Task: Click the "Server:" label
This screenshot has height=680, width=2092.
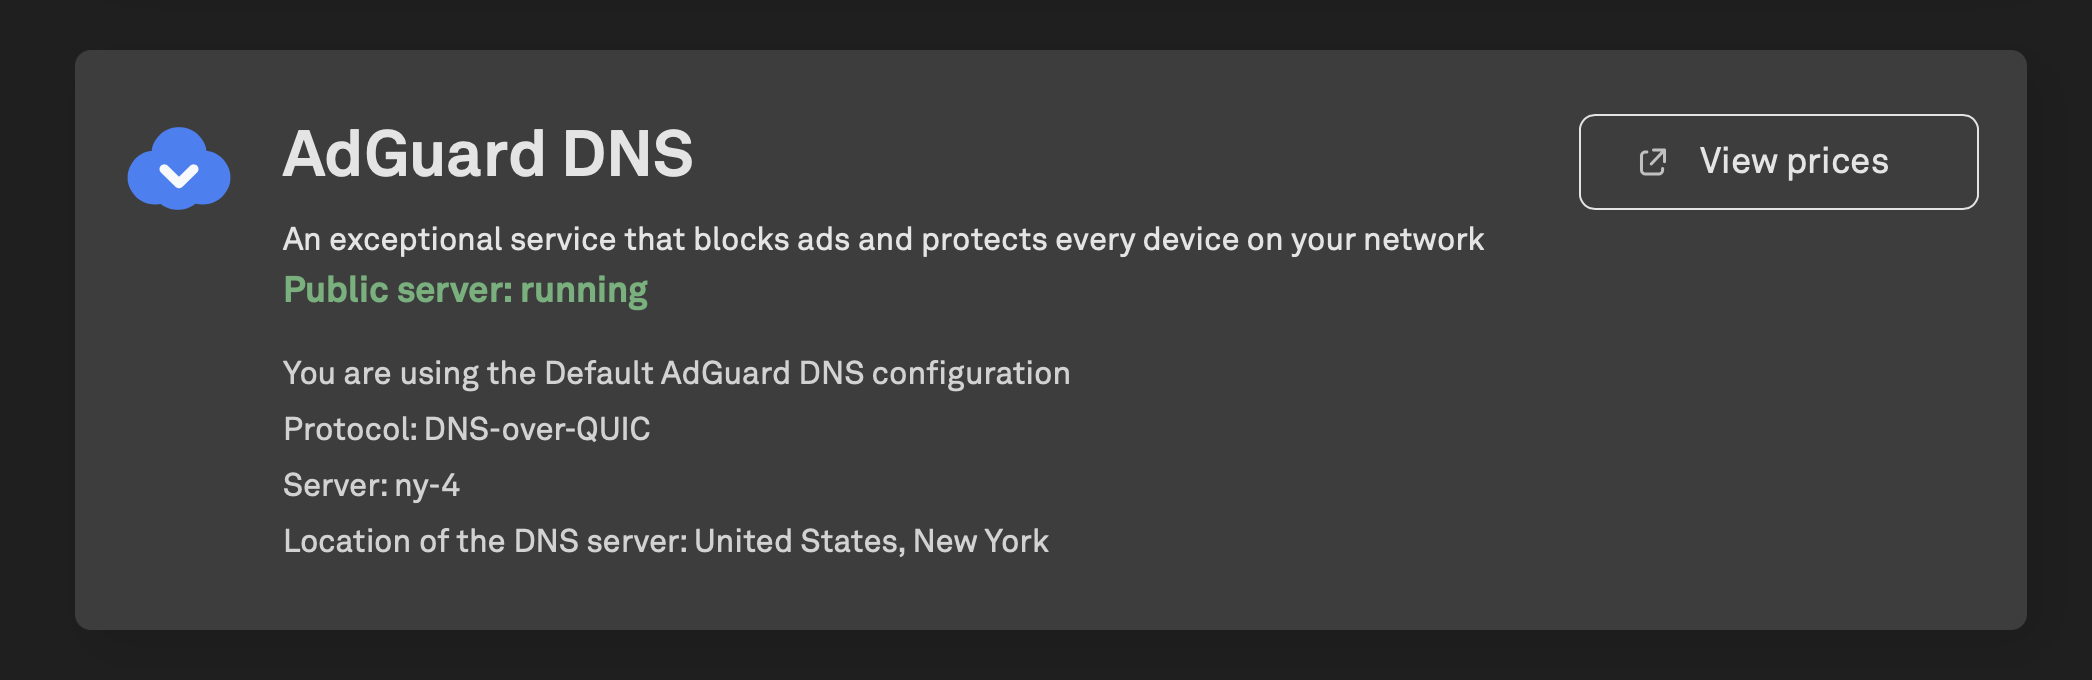Action: (x=335, y=485)
